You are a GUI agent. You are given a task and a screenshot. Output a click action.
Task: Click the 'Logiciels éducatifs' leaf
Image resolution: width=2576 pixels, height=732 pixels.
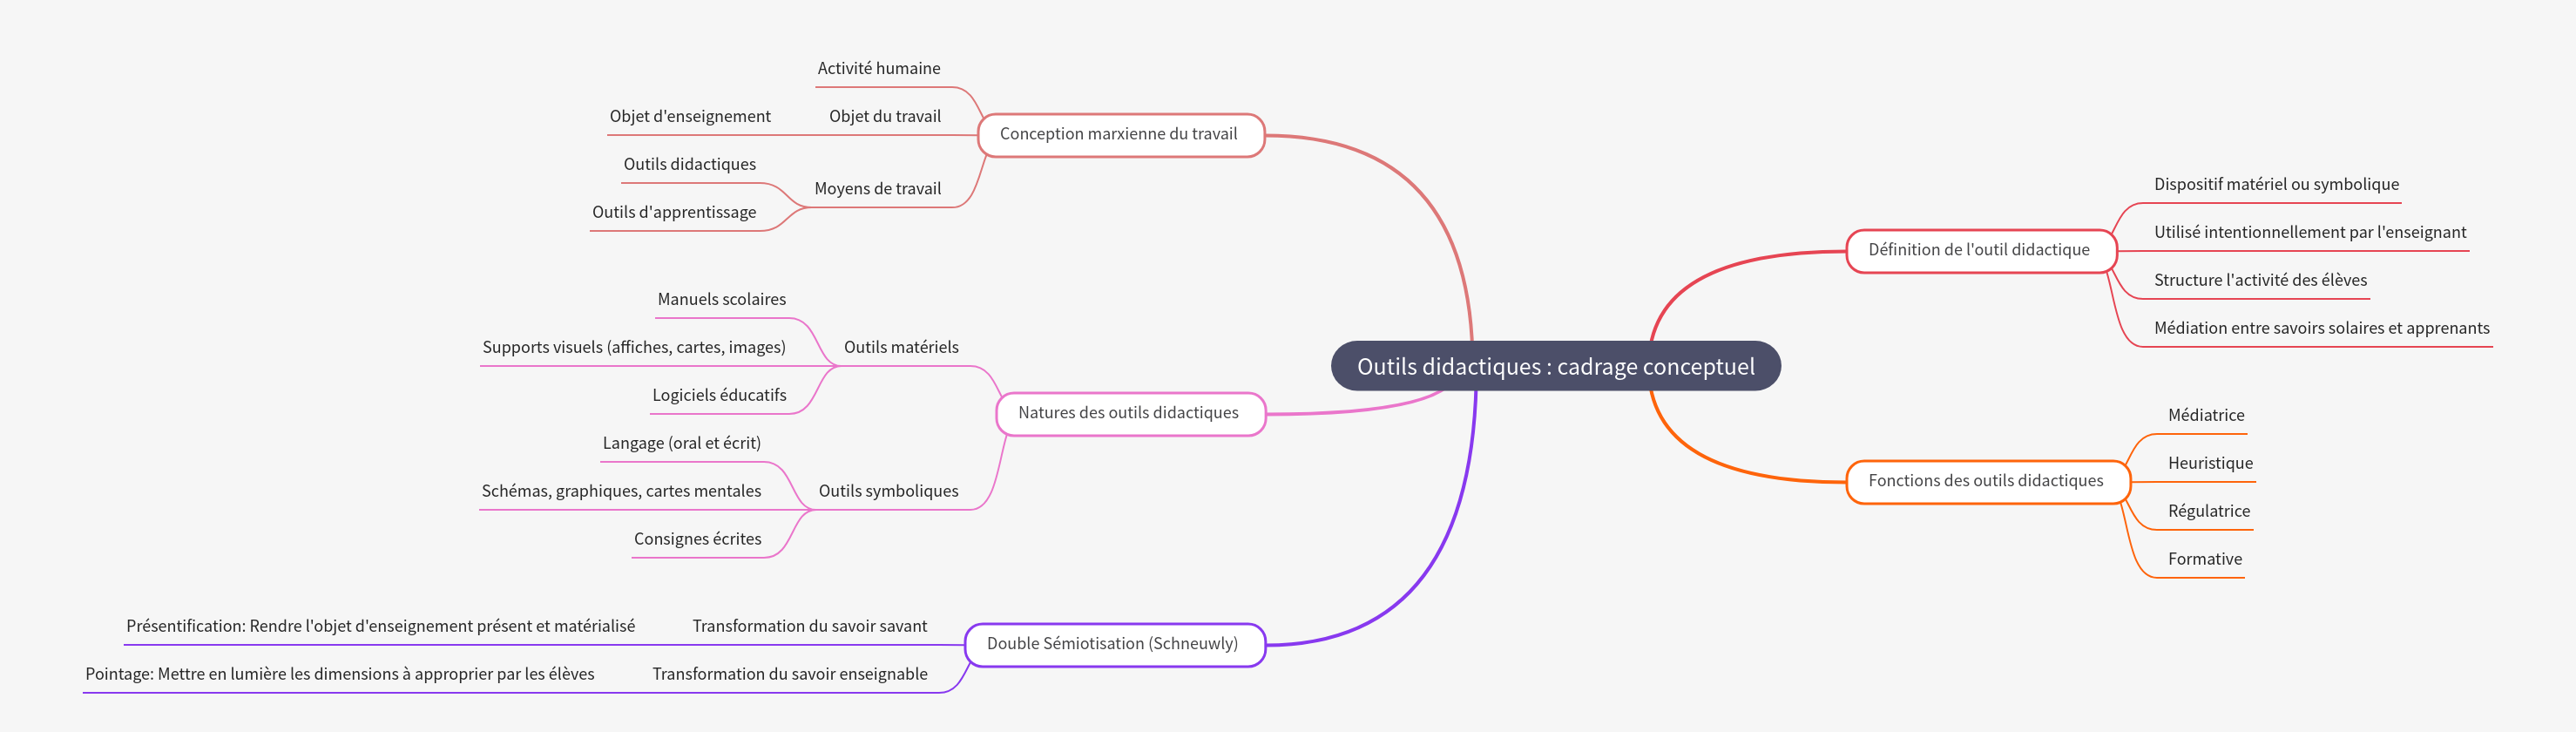pos(719,395)
